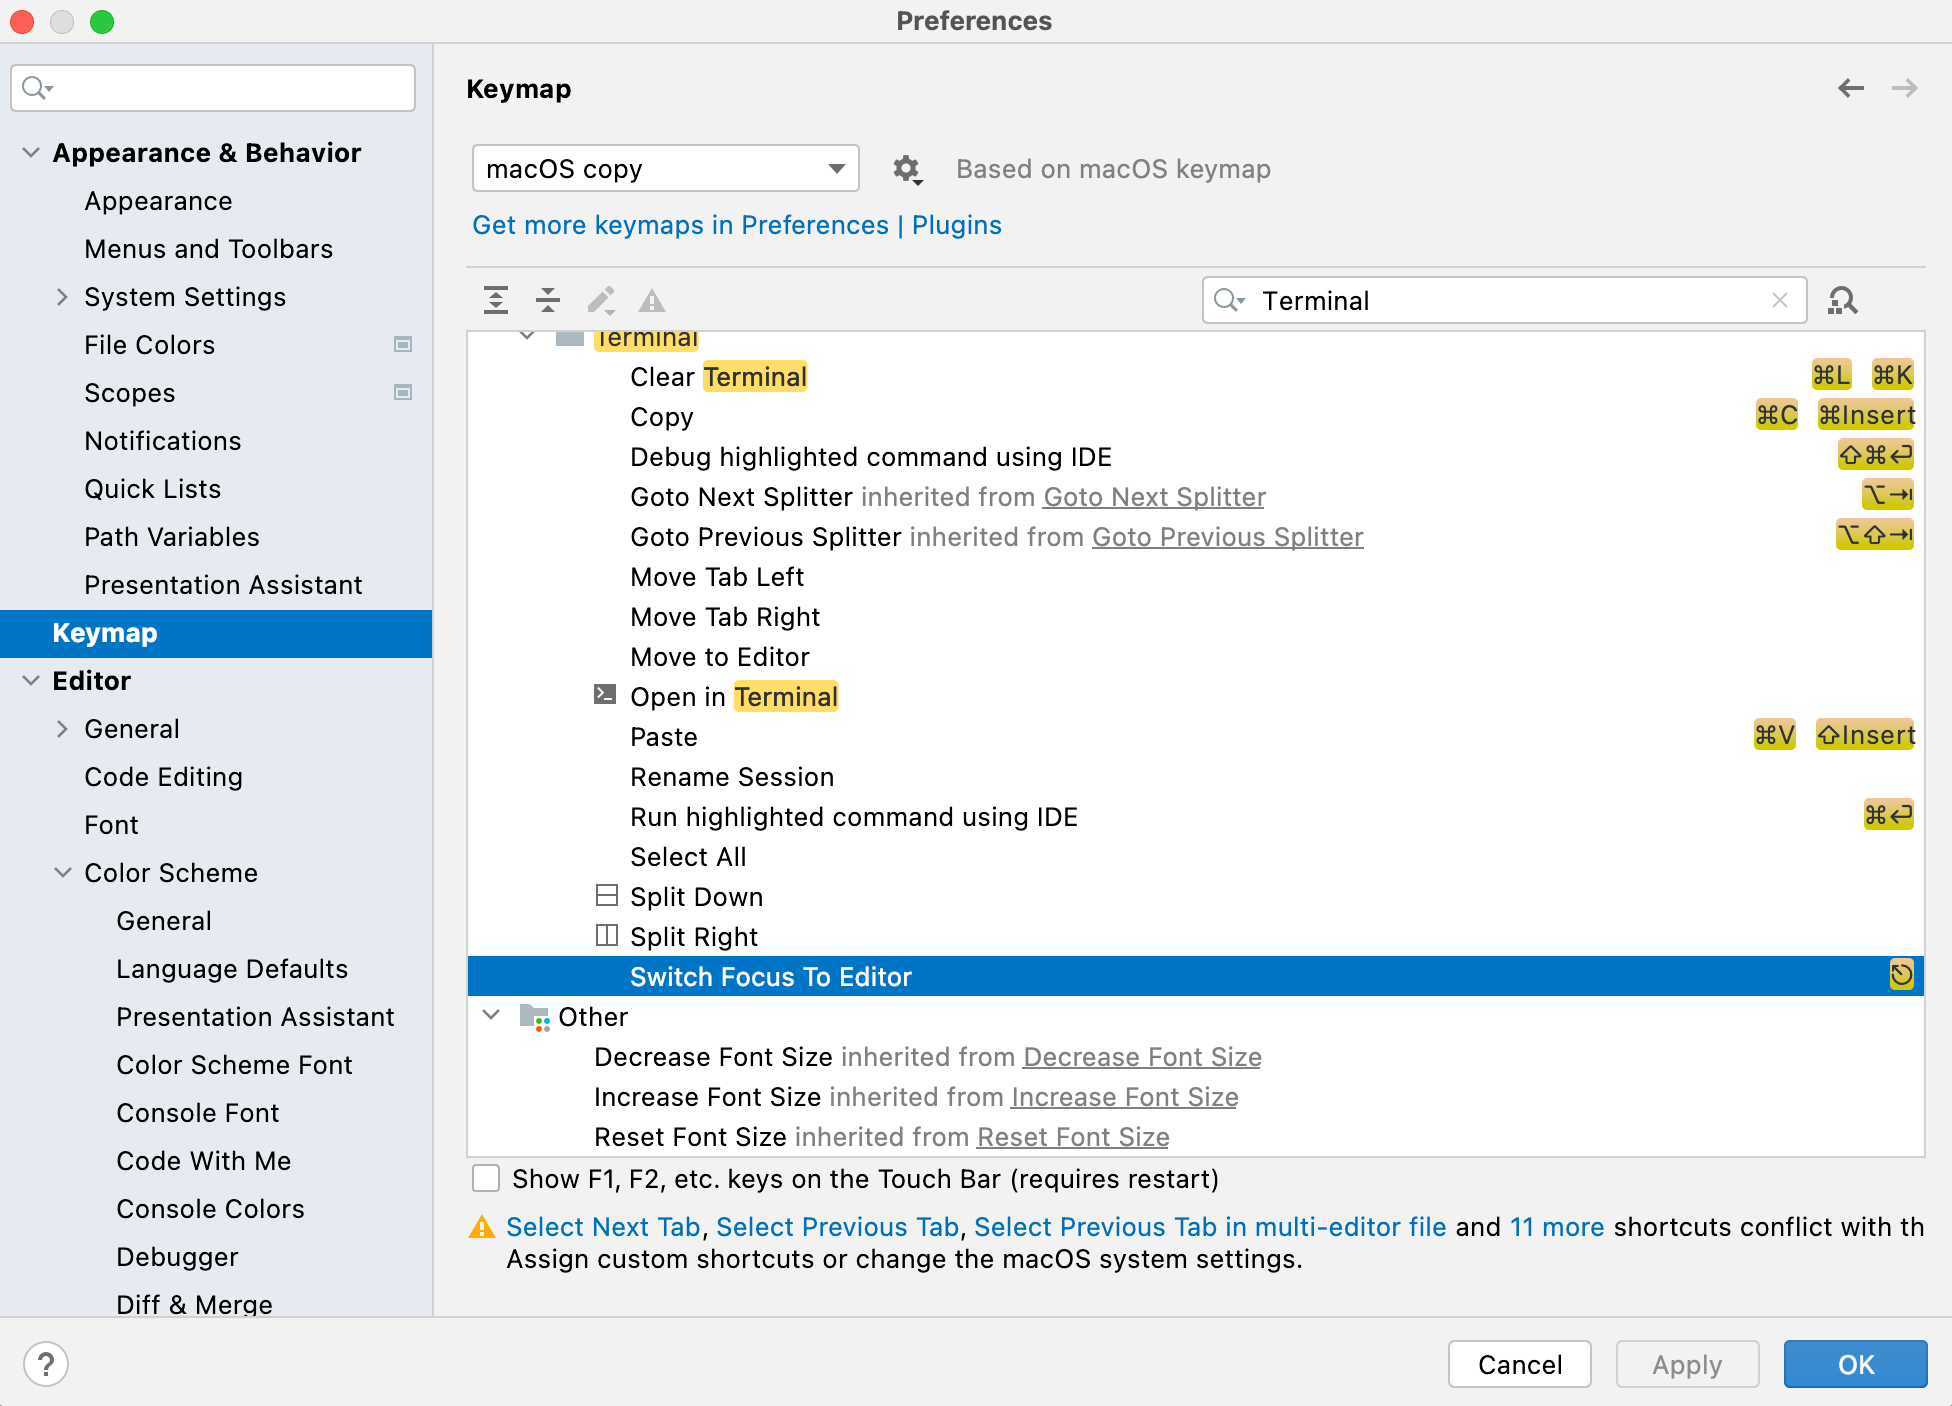Select Paste action row

tap(1196, 737)
